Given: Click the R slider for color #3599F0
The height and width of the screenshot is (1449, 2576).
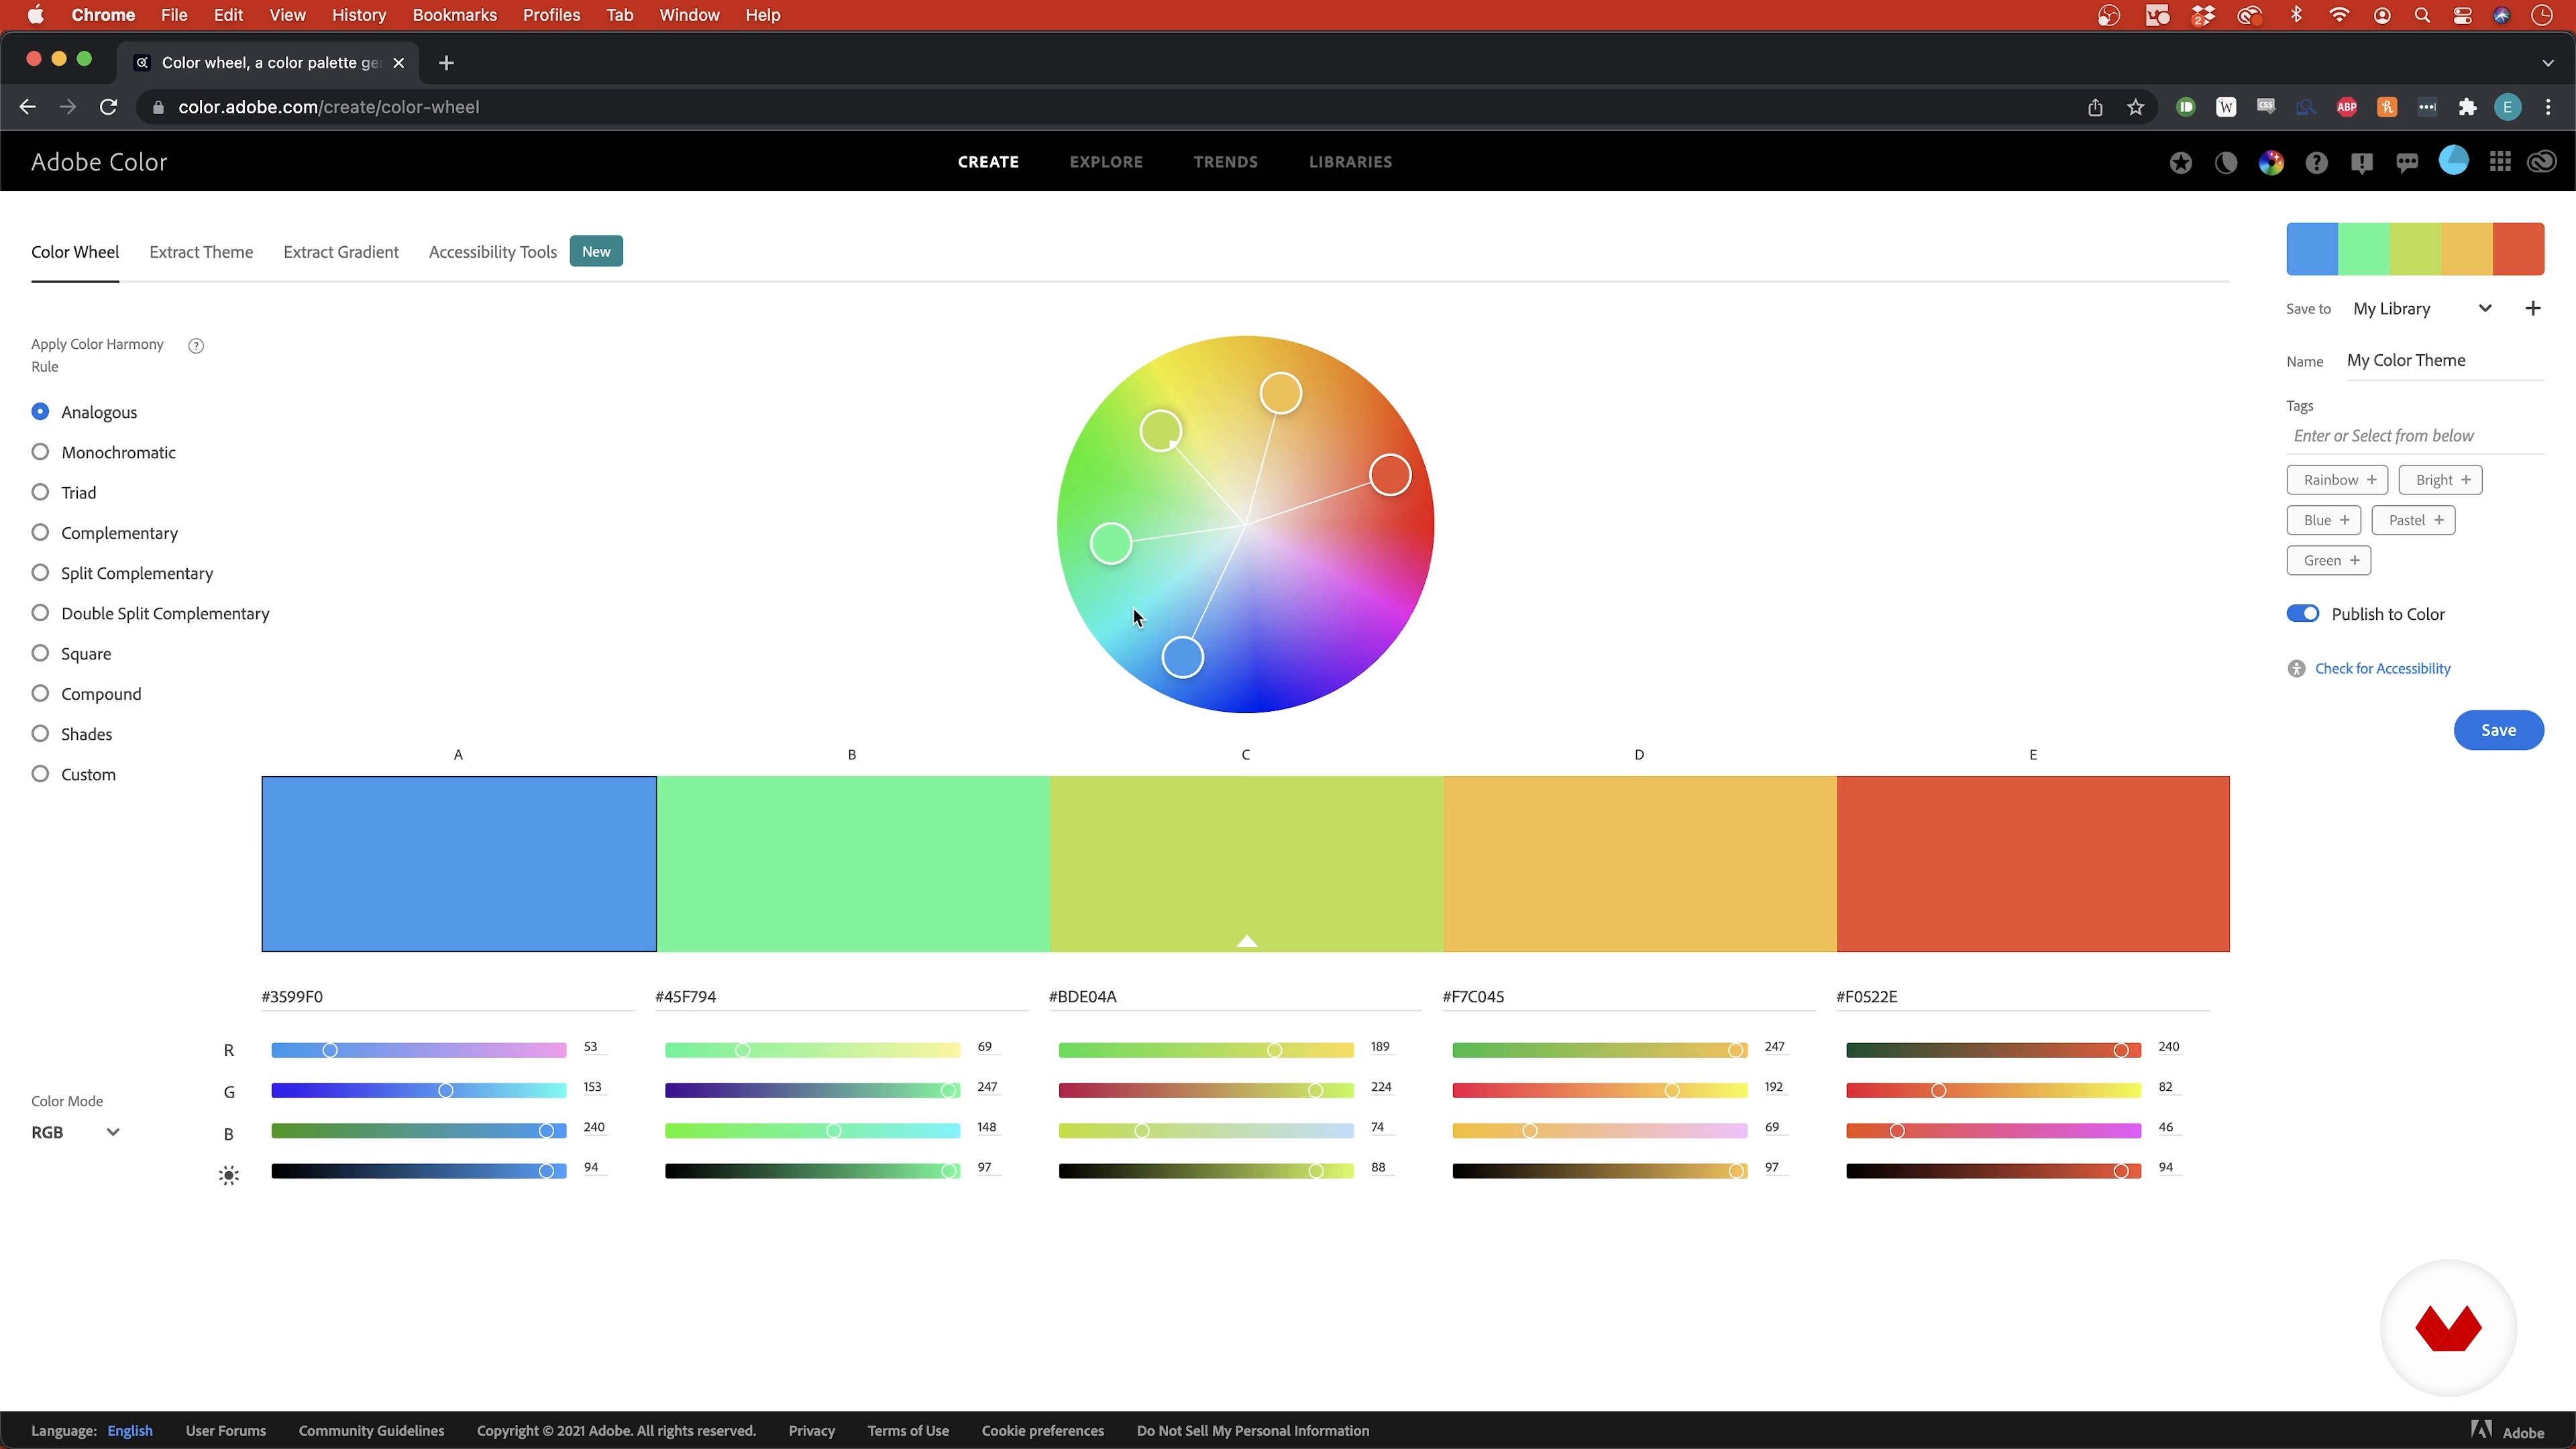Looking at the screenshot, I should (418, 1050).
